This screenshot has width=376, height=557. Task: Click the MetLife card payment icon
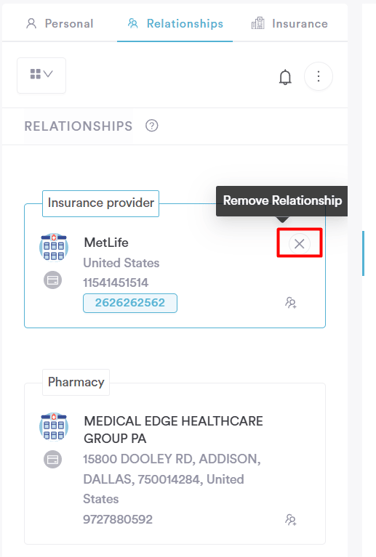coord(53,280)
